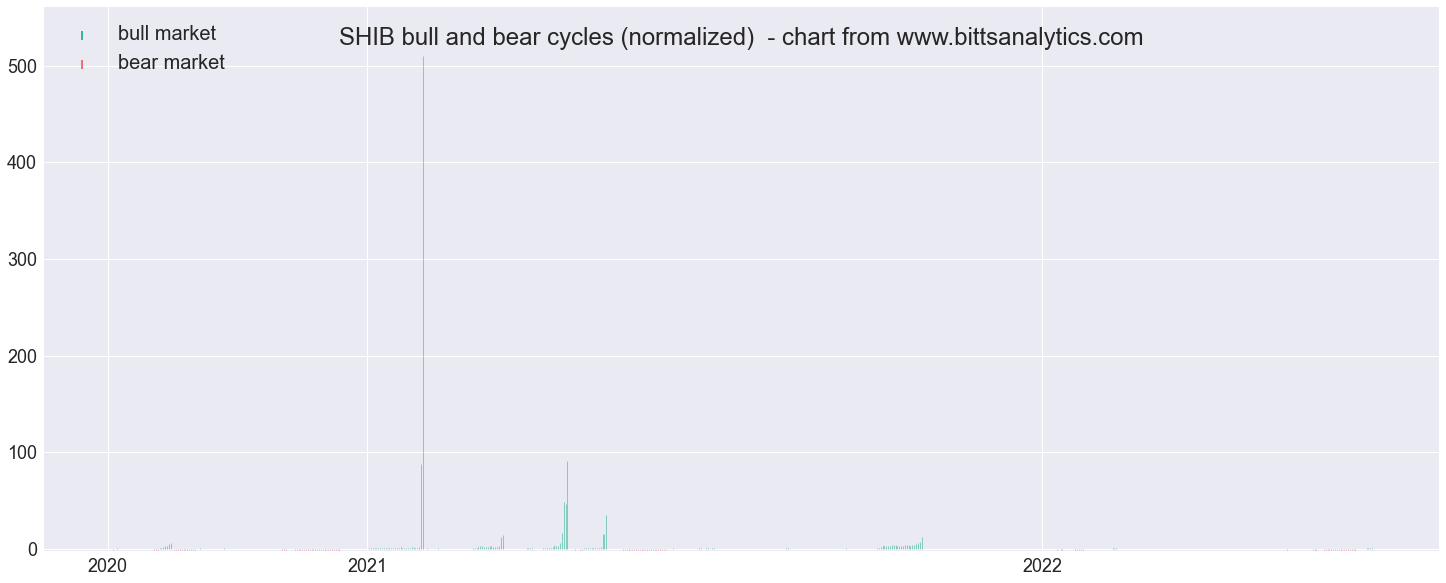
Task: Click the green candle cluster in late 2021
Action: (x=900, y=545)
